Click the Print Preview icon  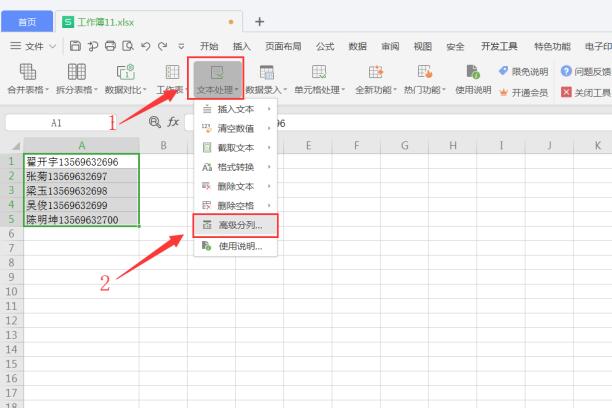tap(128, 46)
